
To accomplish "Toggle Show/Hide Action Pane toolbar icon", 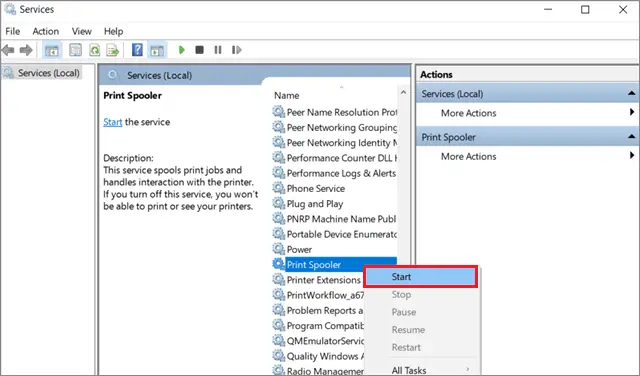I will coord(157,50).
